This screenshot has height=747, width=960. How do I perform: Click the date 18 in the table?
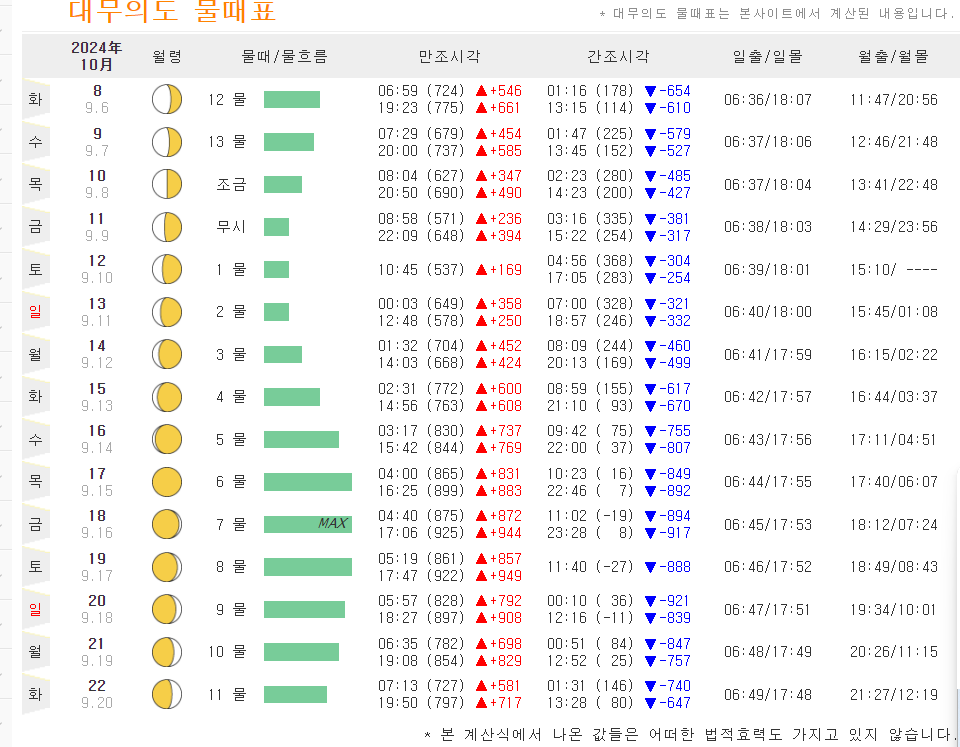click(96, 516)
